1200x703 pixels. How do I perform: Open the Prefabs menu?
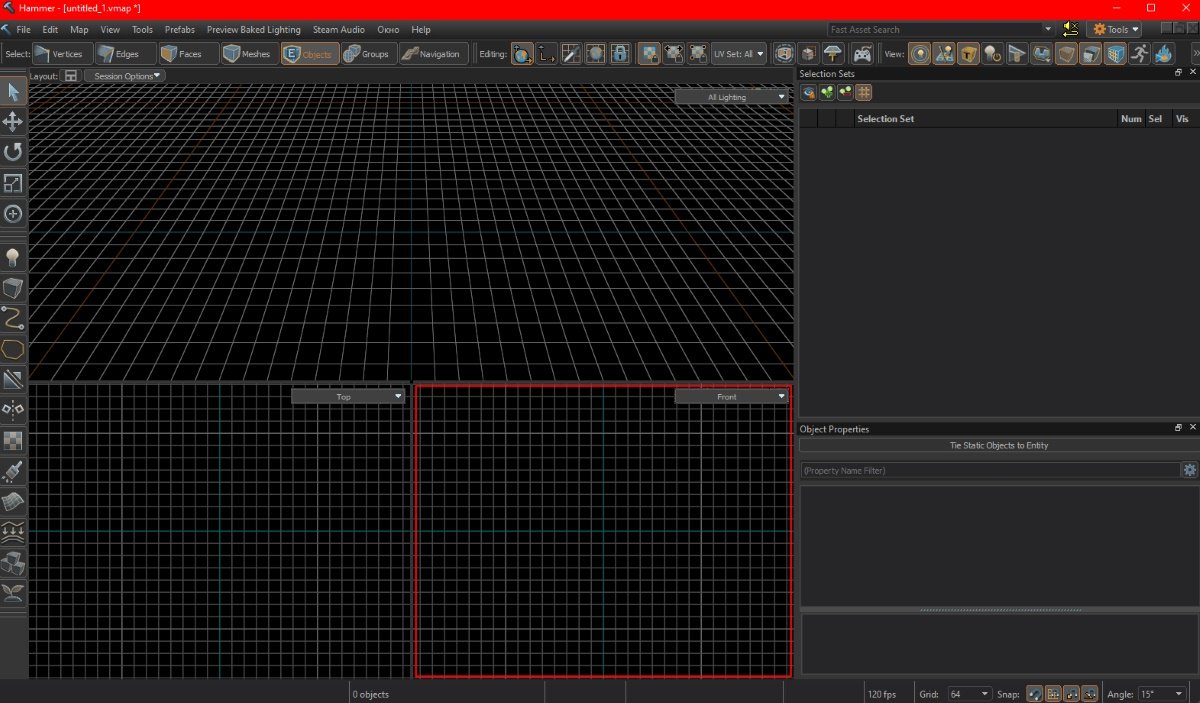click(180, 30)
